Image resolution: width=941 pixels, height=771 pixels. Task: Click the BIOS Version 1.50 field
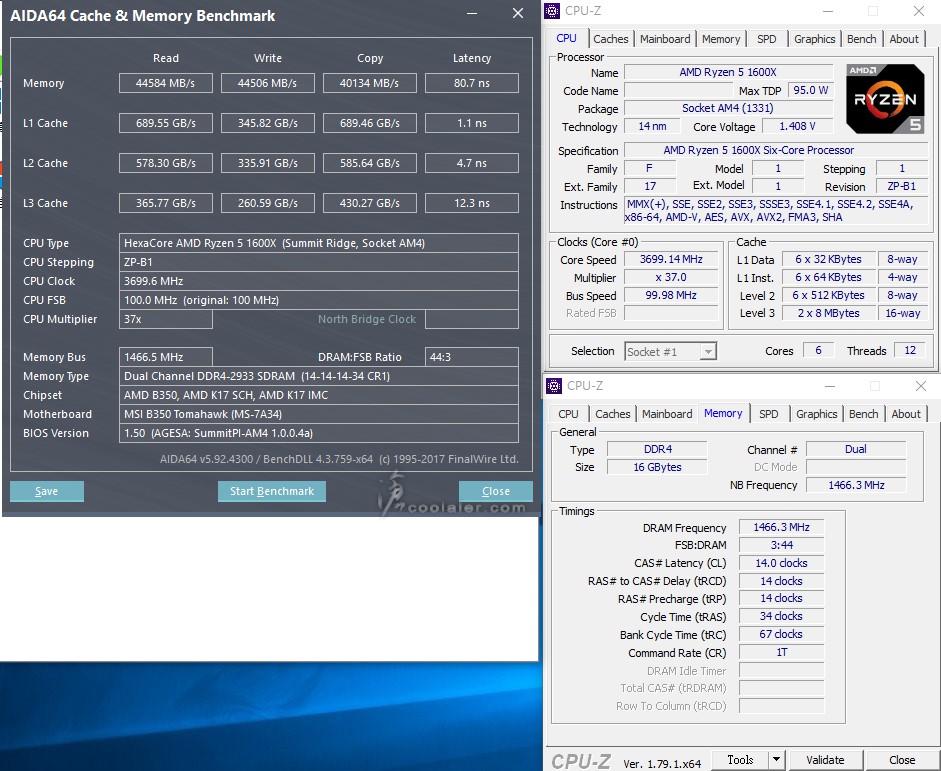point(319,433)
